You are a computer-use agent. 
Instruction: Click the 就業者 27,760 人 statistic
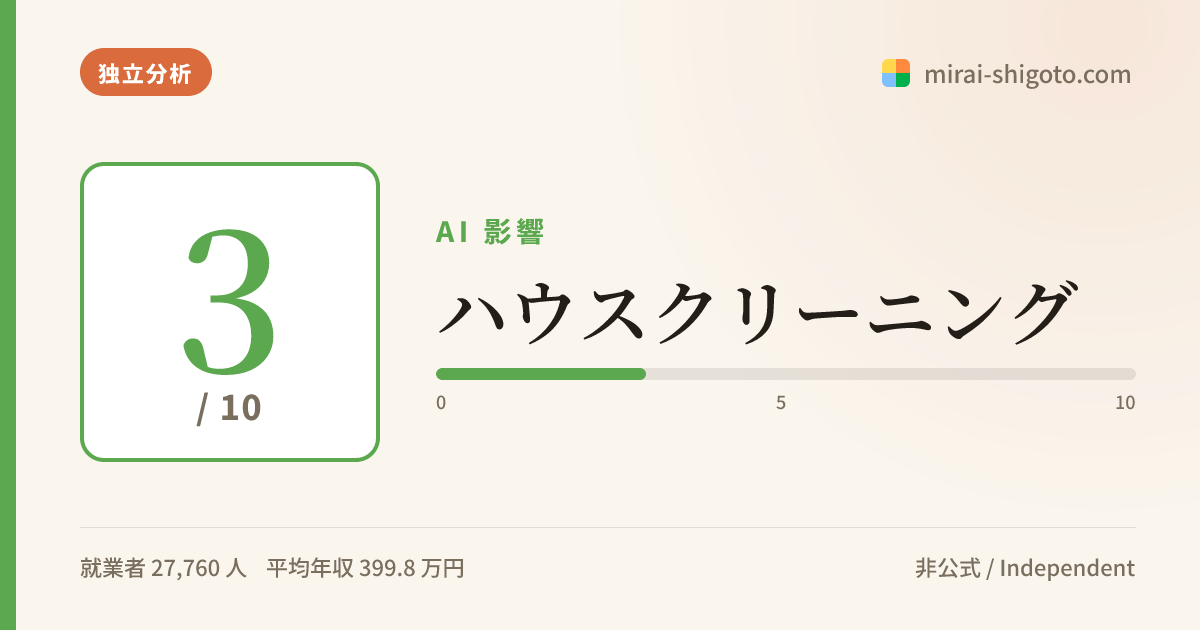click(163, 569)
